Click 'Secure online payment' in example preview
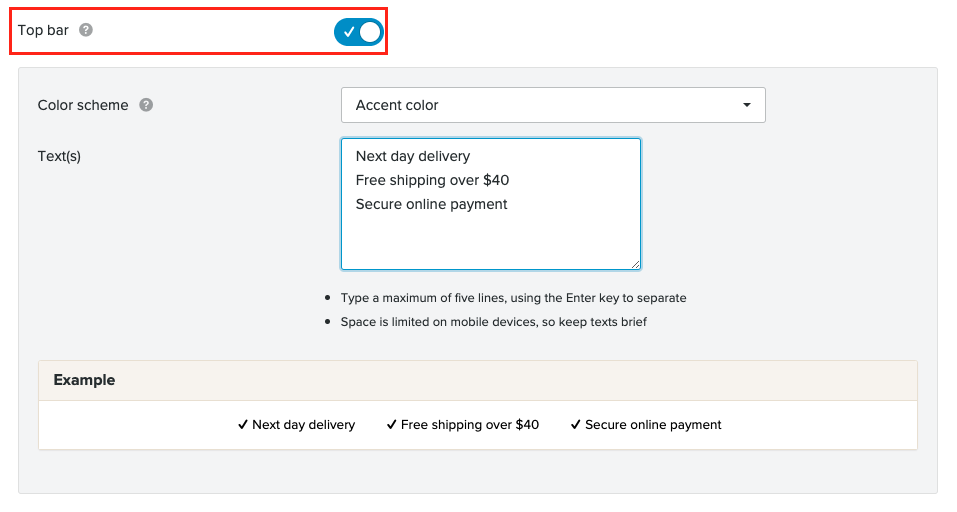Screen dimensions: 957x512 pyautogui.click(x=653, y=425)
